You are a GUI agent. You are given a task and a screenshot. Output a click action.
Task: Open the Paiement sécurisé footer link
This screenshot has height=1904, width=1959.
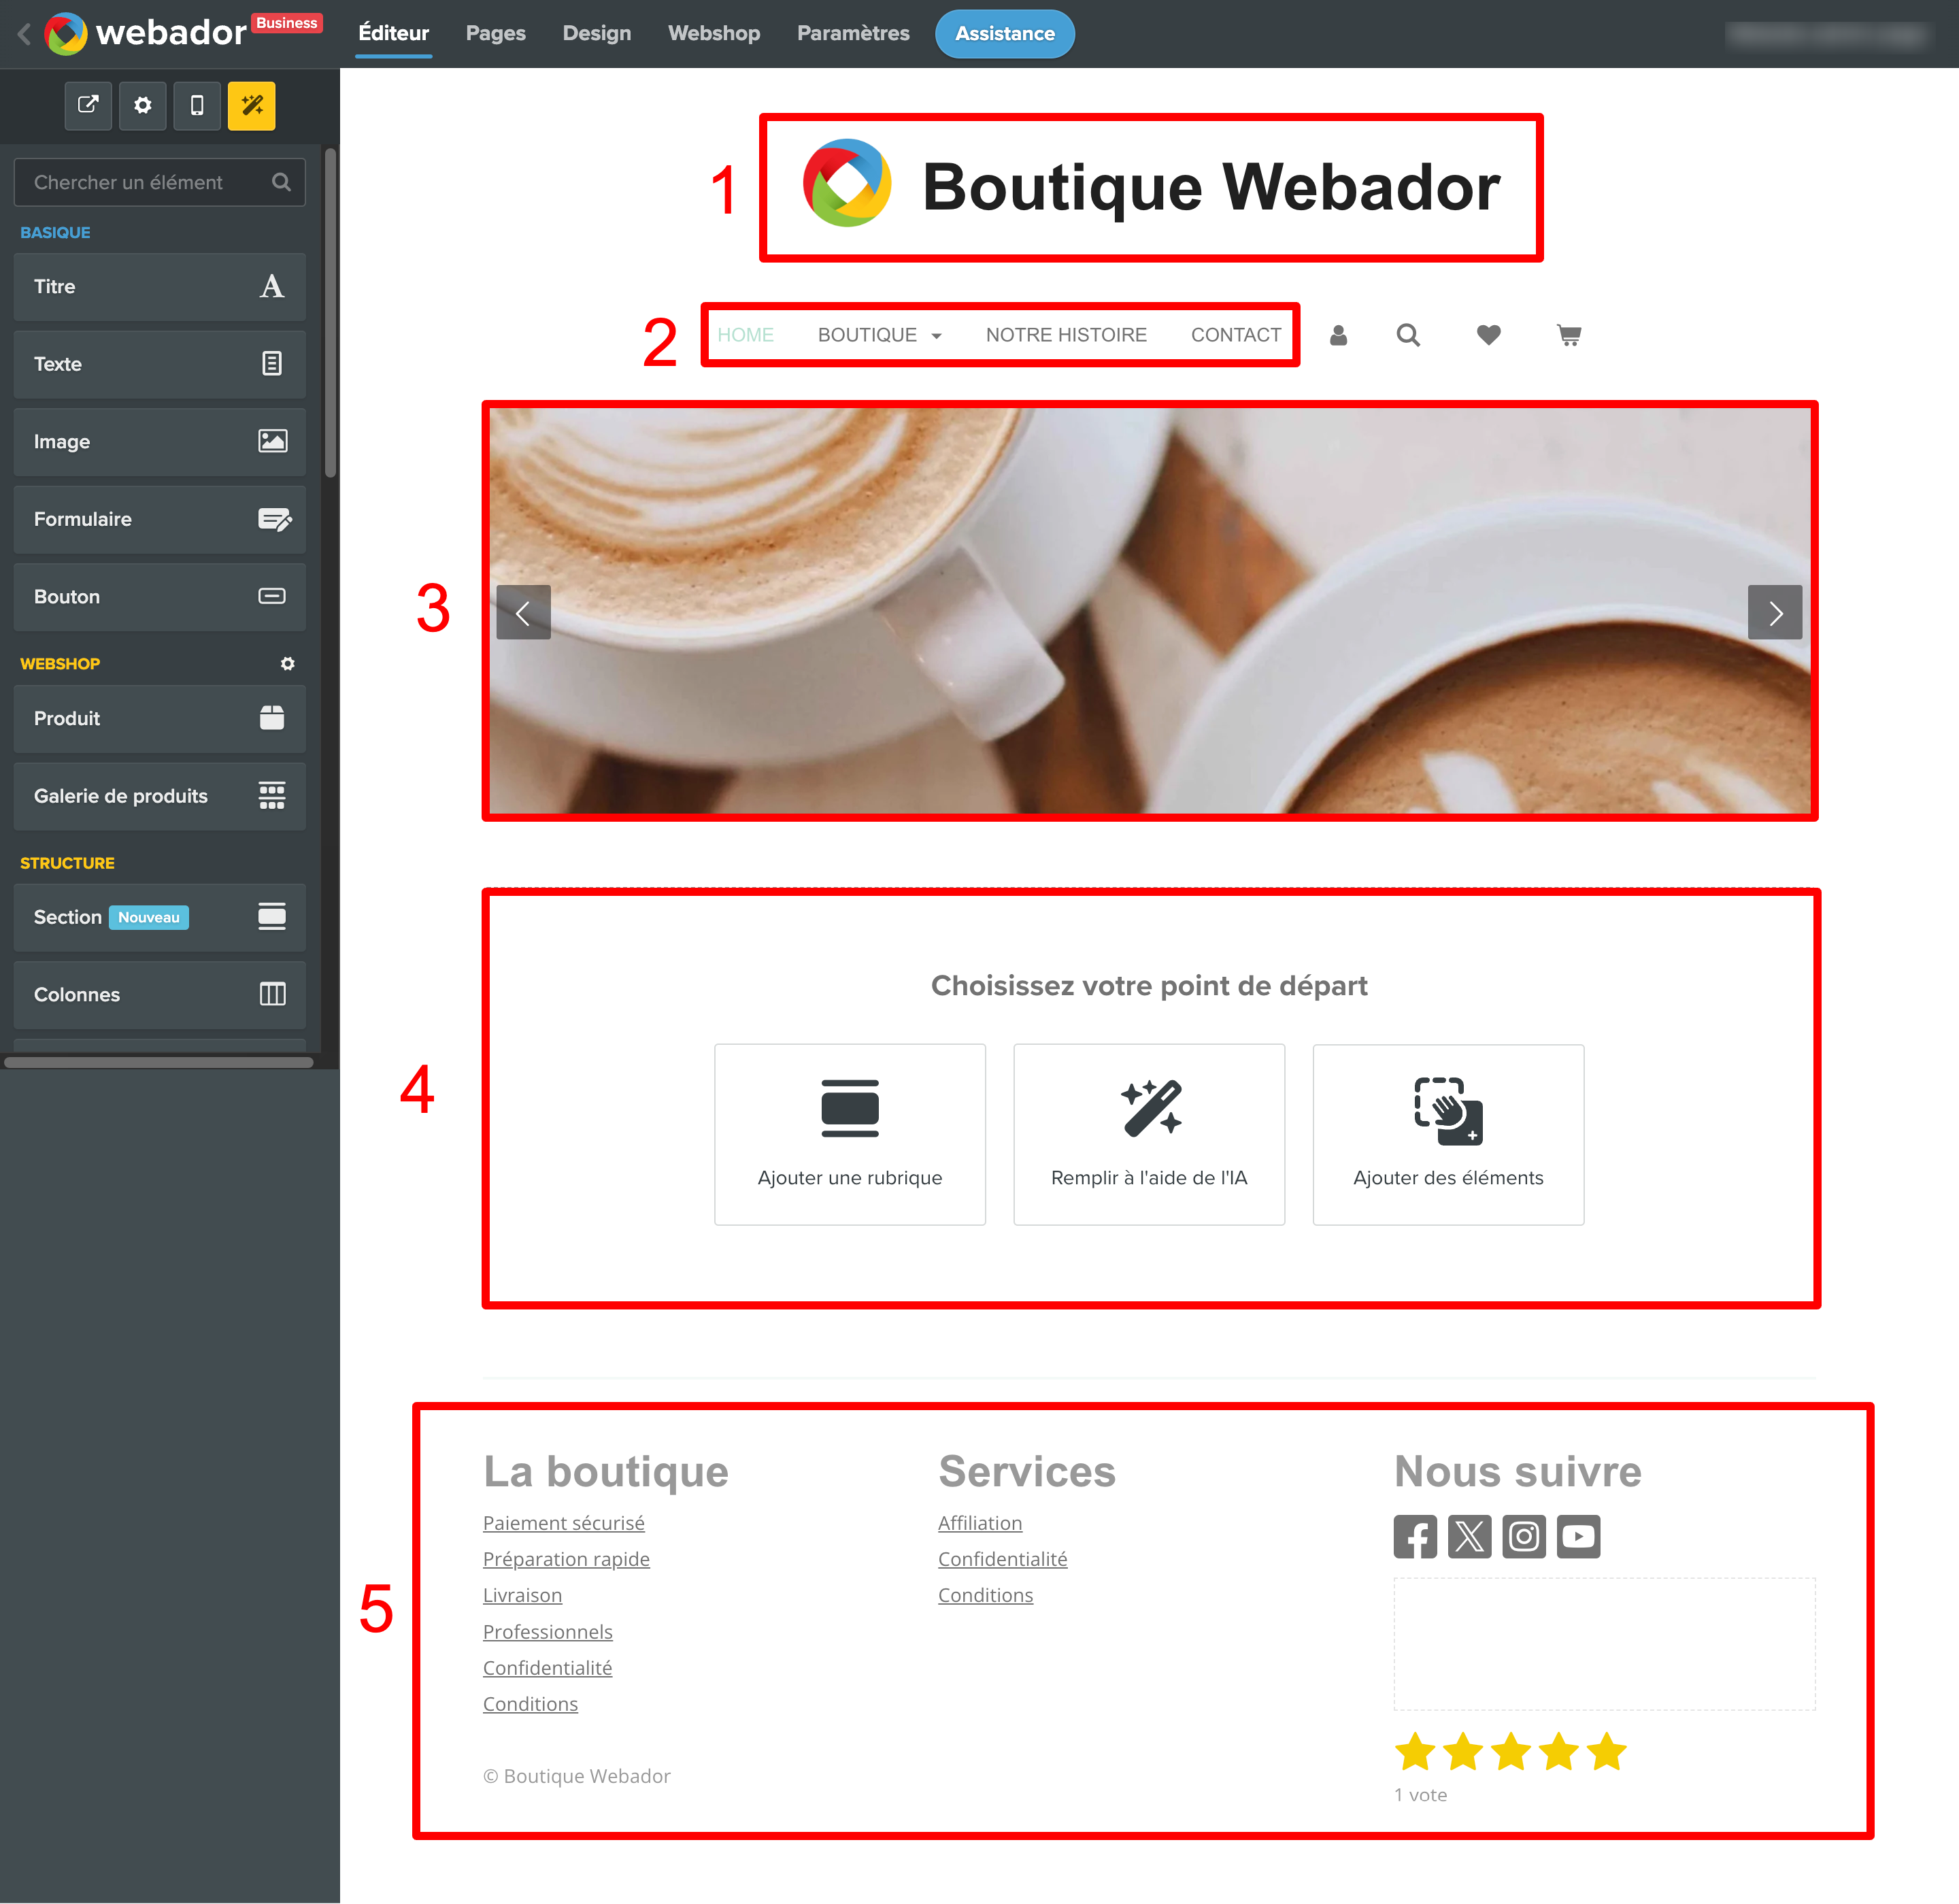[x=564, y=1523]
